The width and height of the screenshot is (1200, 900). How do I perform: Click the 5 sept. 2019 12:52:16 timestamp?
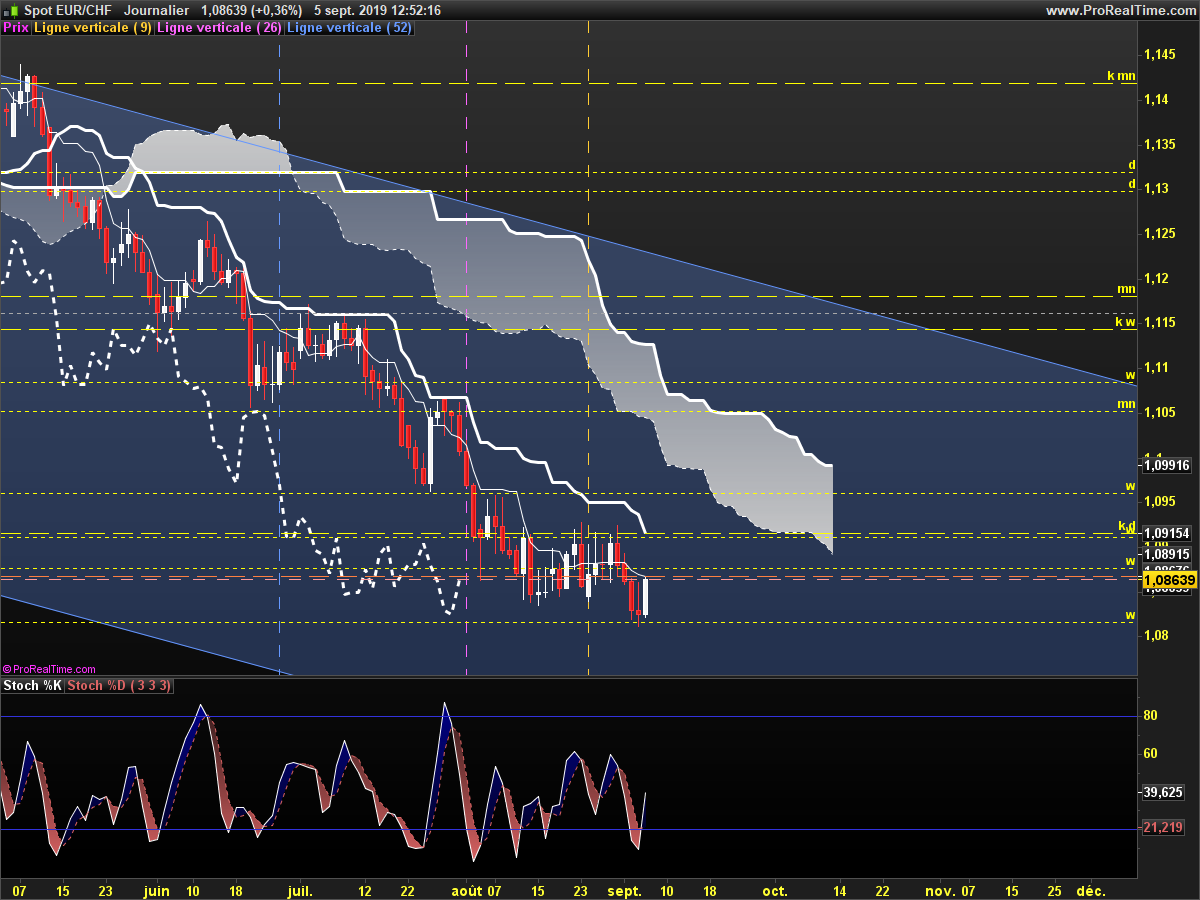point(378,10)
